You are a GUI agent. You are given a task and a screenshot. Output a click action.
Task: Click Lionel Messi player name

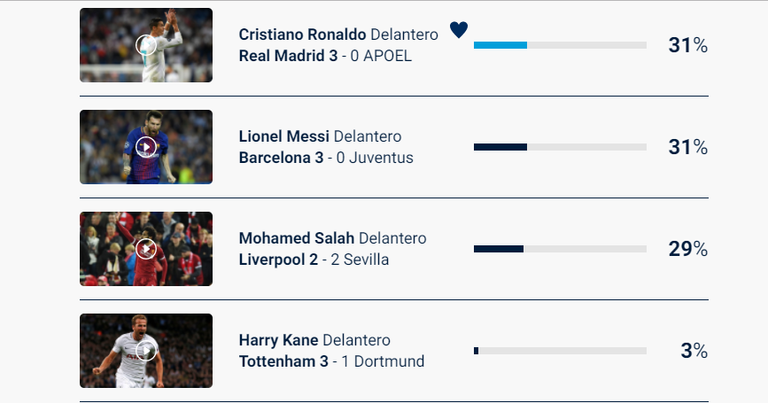pyautogui.click(x=284, y=136)
